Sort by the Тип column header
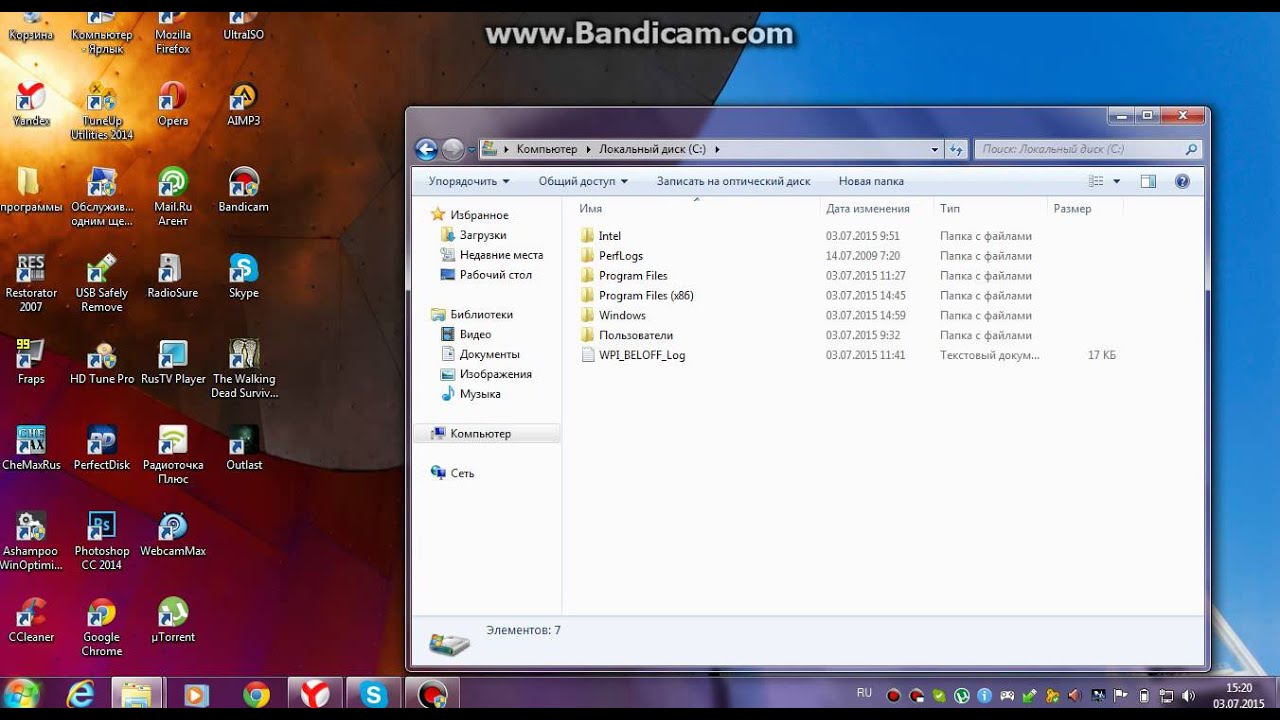 coord(990,209)
